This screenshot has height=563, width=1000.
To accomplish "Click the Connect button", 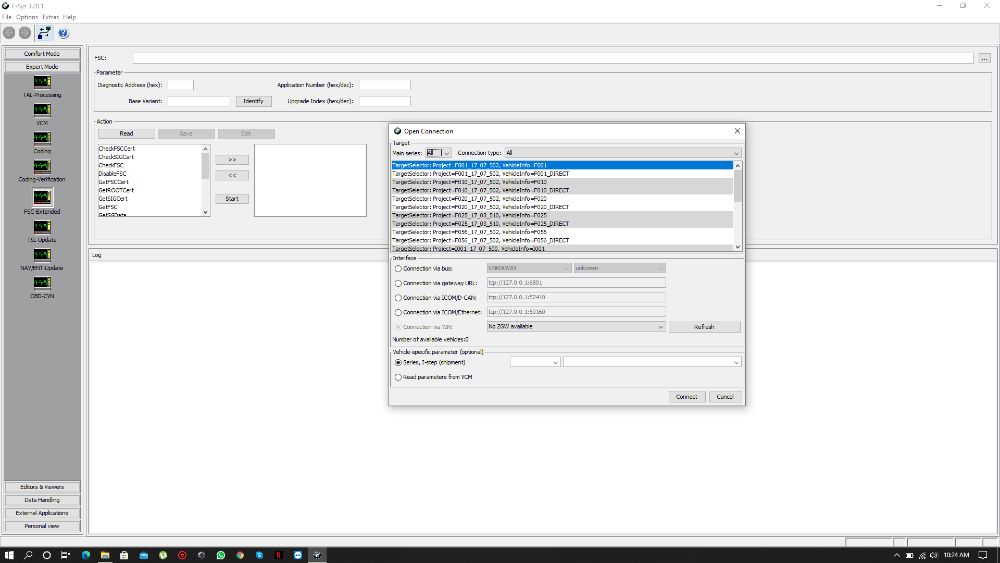I will pyautogui.click(x=687, y=397).
